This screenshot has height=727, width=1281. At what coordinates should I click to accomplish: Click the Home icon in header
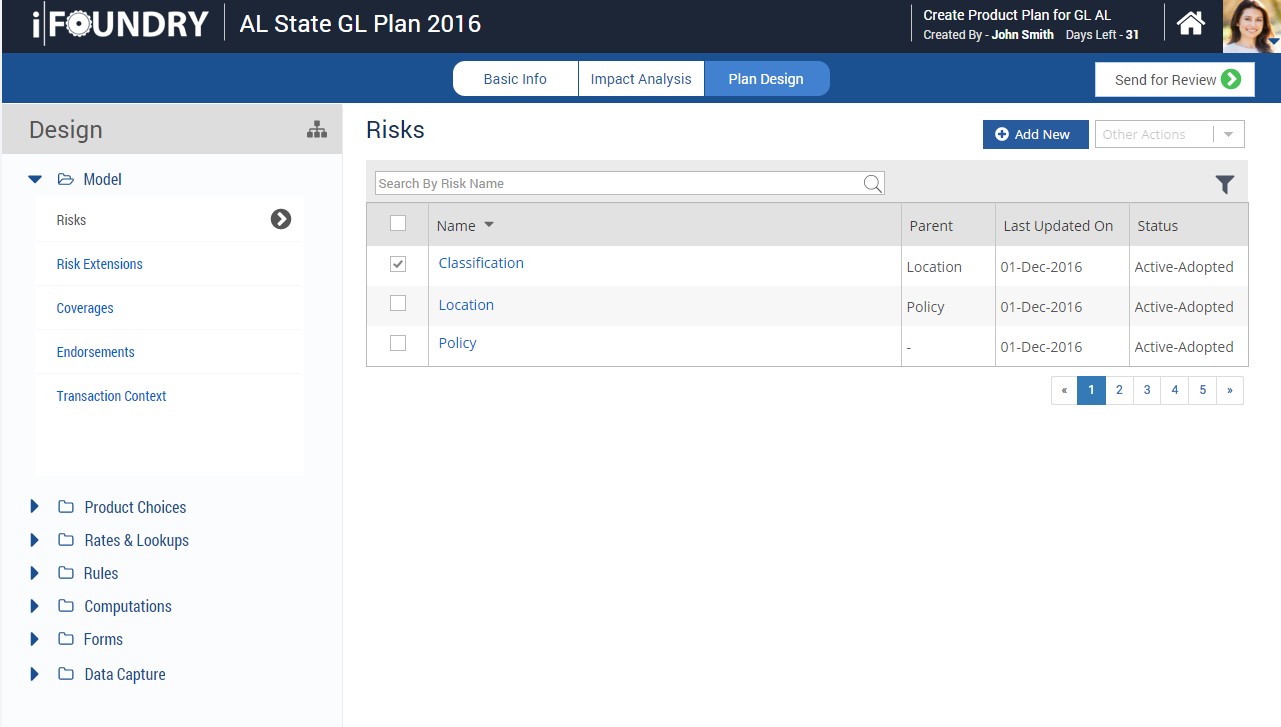[x=1190, y=24]
